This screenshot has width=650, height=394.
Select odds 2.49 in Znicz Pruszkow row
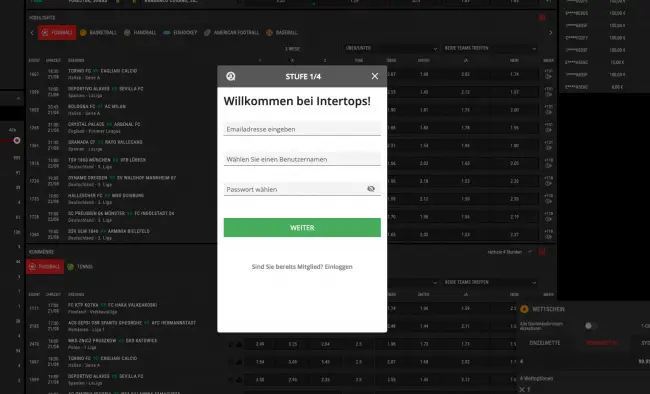(x=260, y=344)
